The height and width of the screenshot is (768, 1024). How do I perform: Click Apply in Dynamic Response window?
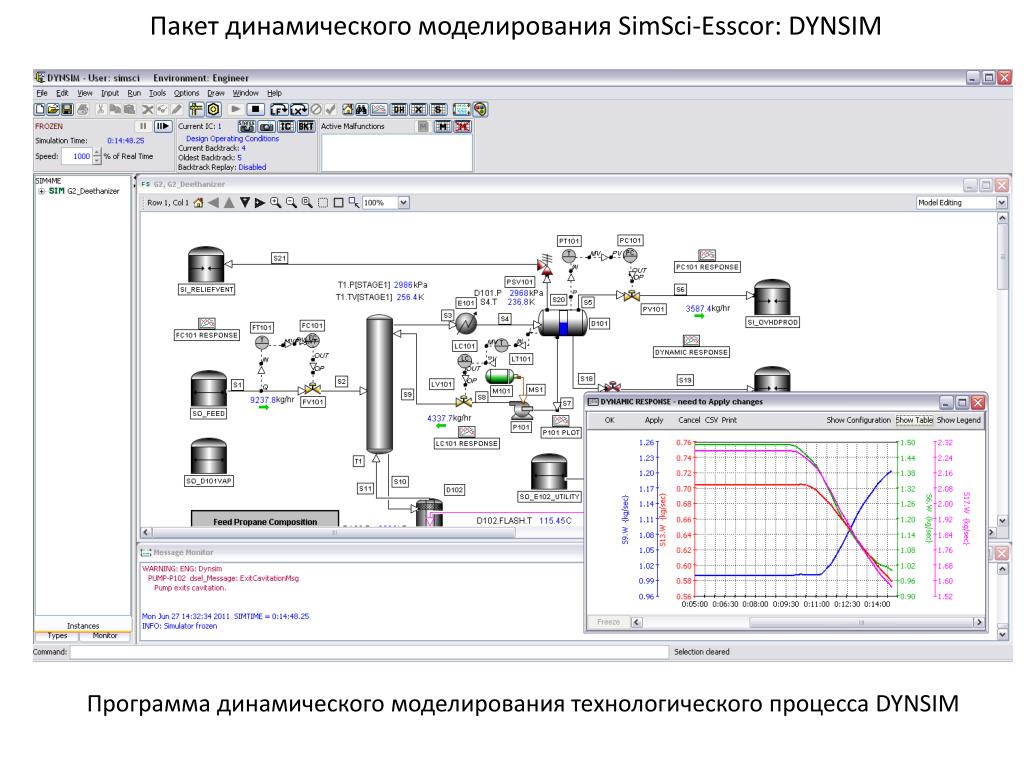[654, 420]
